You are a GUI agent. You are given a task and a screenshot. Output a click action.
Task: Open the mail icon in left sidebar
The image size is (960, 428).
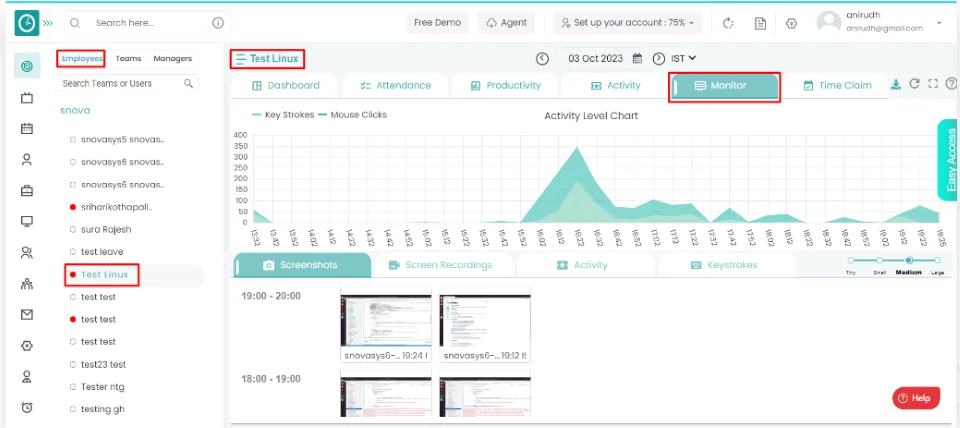pos(27,314)
